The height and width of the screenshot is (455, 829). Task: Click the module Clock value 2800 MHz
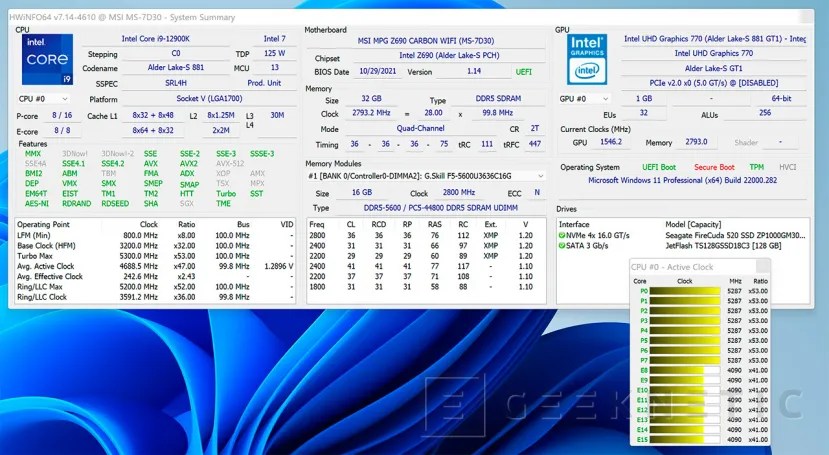[458, 193]
